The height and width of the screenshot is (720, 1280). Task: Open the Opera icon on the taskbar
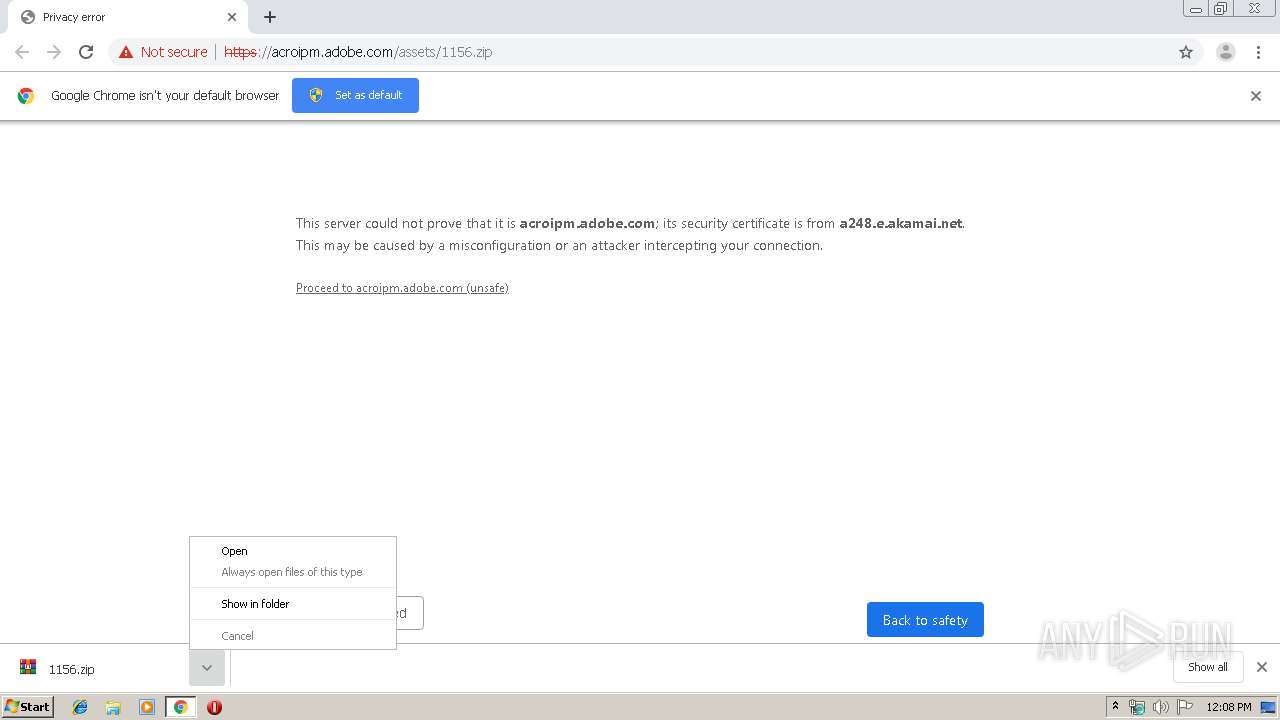pos(214,707)
